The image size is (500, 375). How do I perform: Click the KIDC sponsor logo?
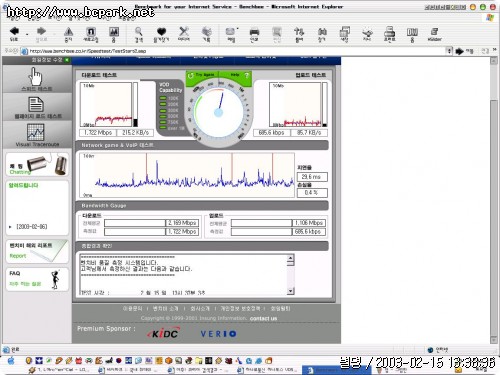(163, 333)
